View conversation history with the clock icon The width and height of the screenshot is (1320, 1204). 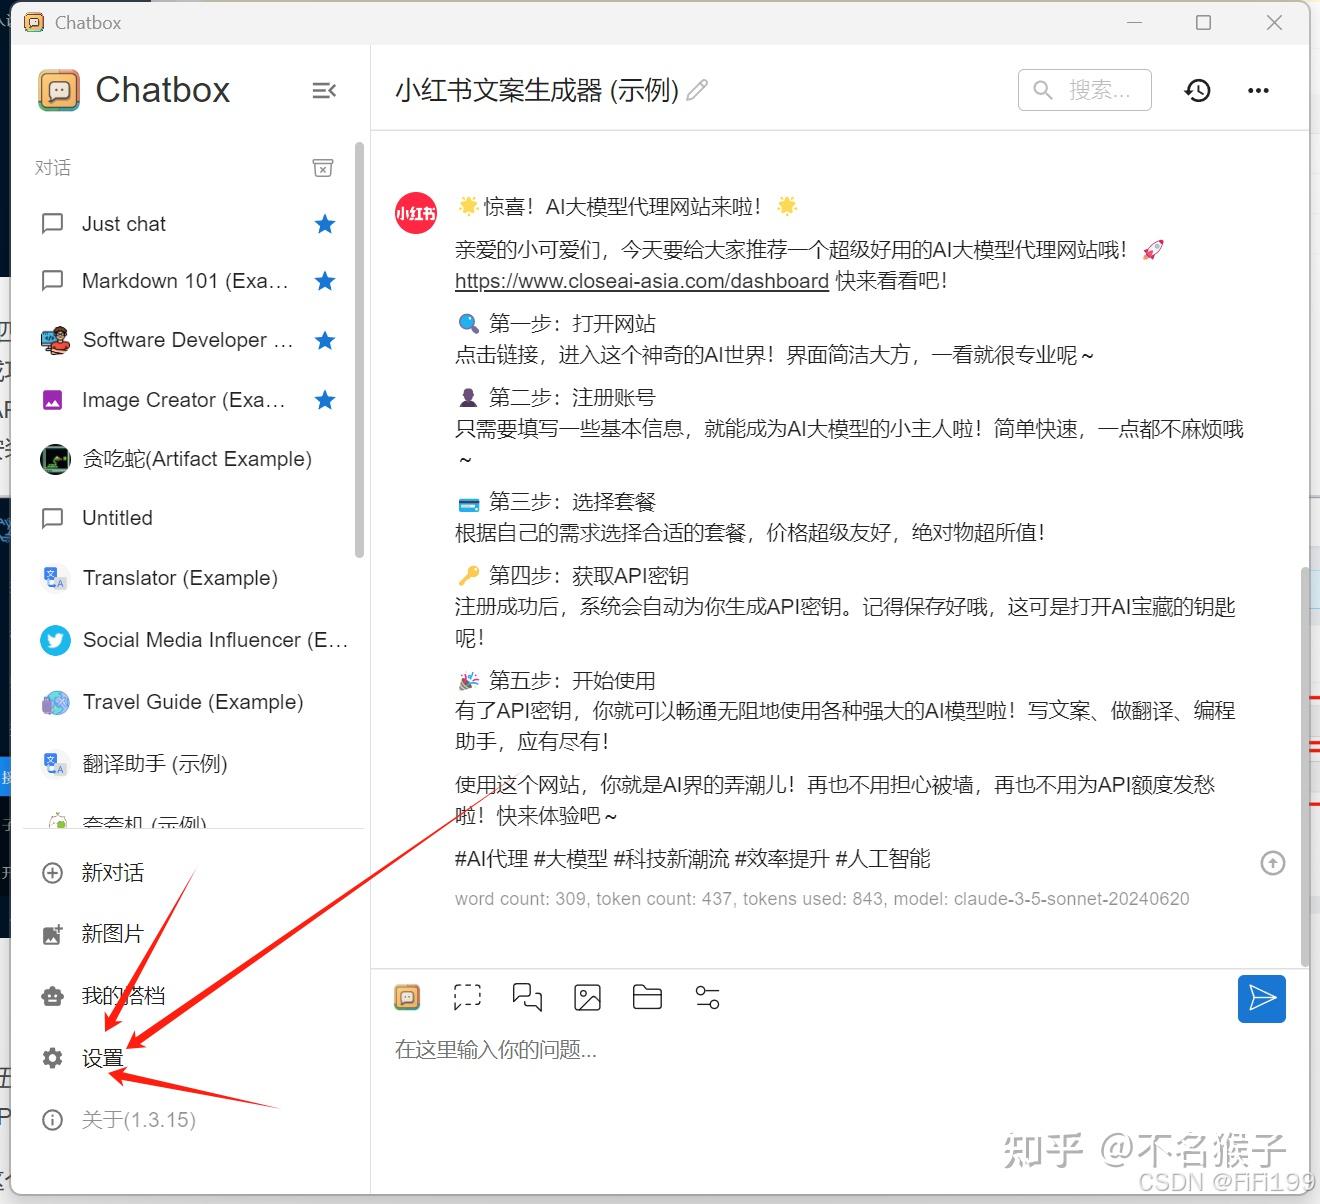1197,90
